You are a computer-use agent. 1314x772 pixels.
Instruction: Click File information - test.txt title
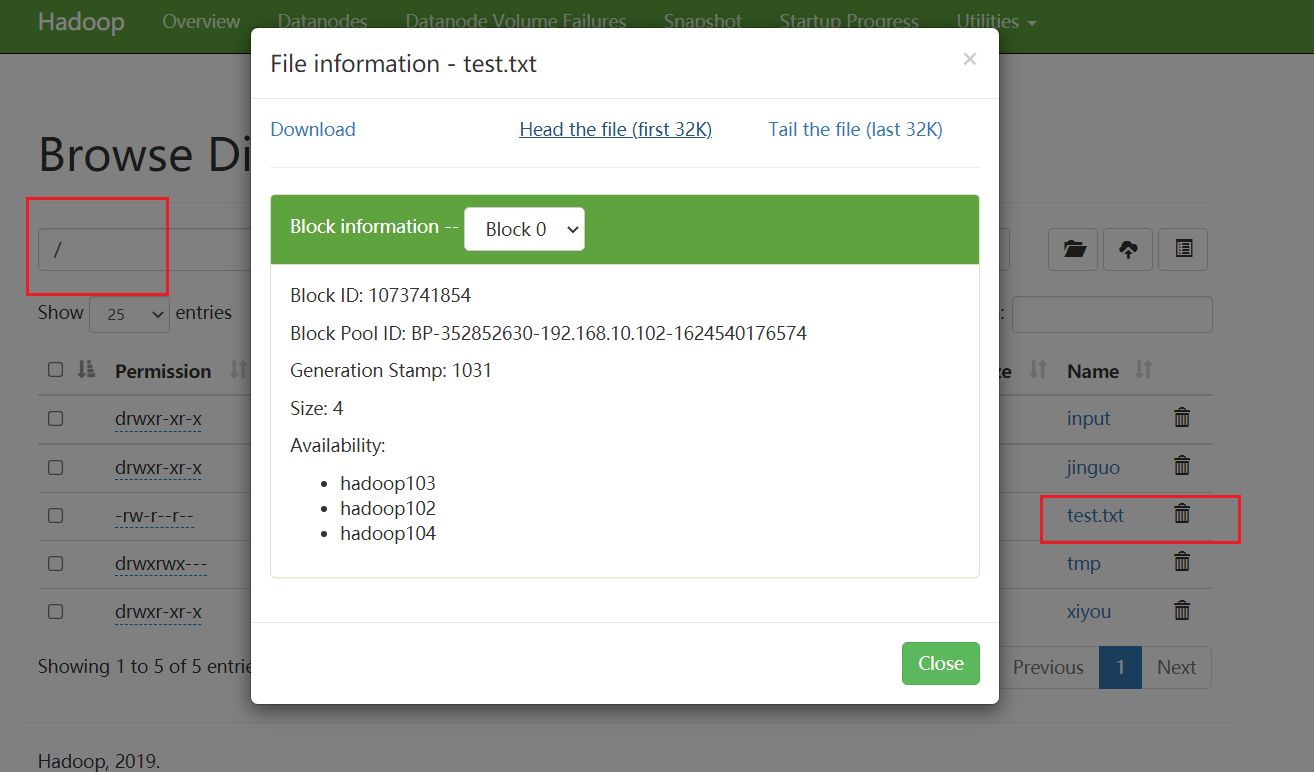[x=403, y=64]
